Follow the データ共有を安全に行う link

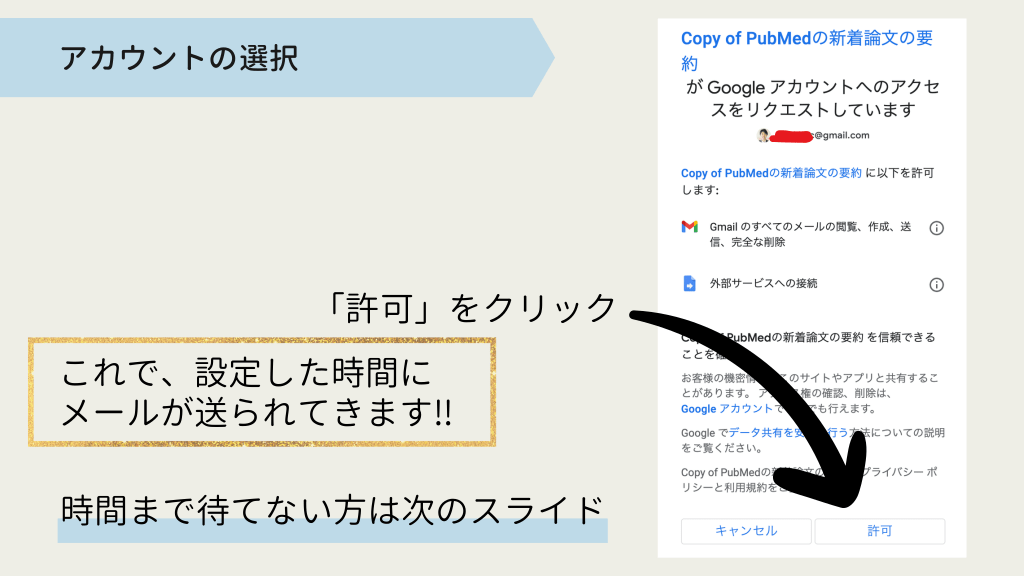[780, 433]
